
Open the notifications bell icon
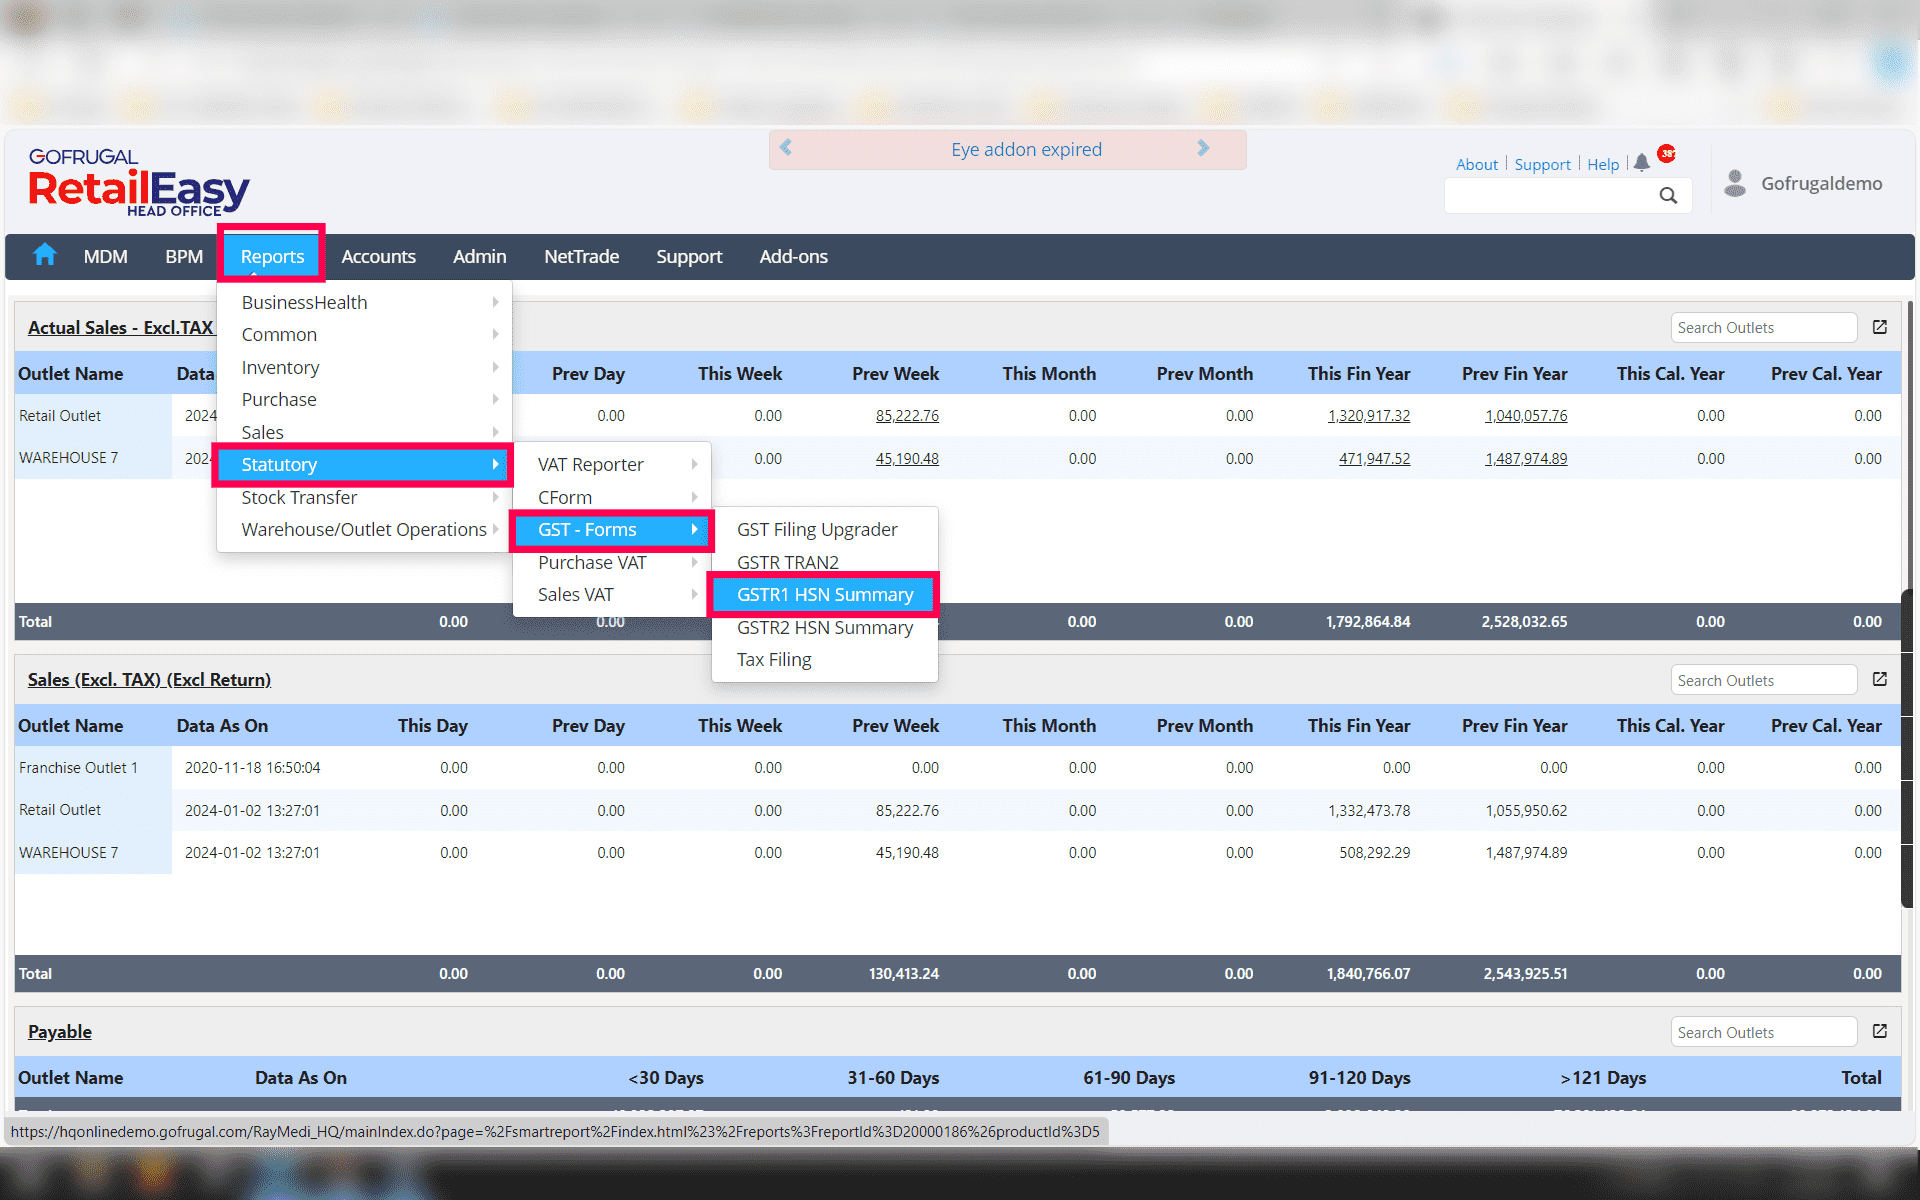coord(1641,163)
